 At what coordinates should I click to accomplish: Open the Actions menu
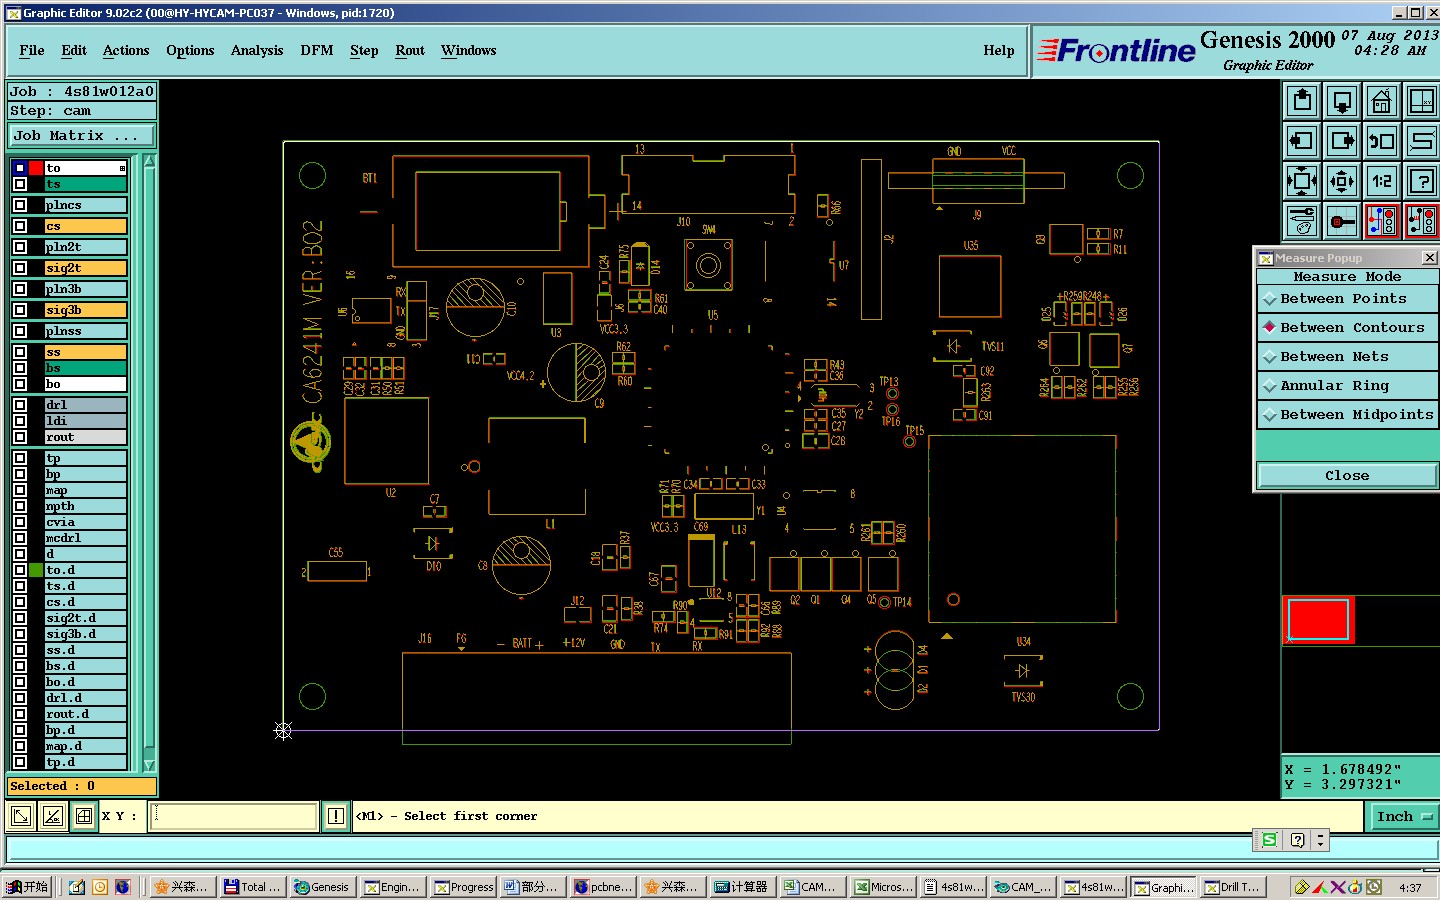[126, 50]
